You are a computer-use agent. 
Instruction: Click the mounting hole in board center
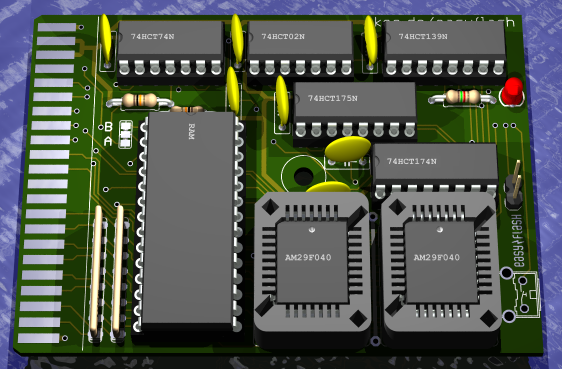(x=303, y=176)
